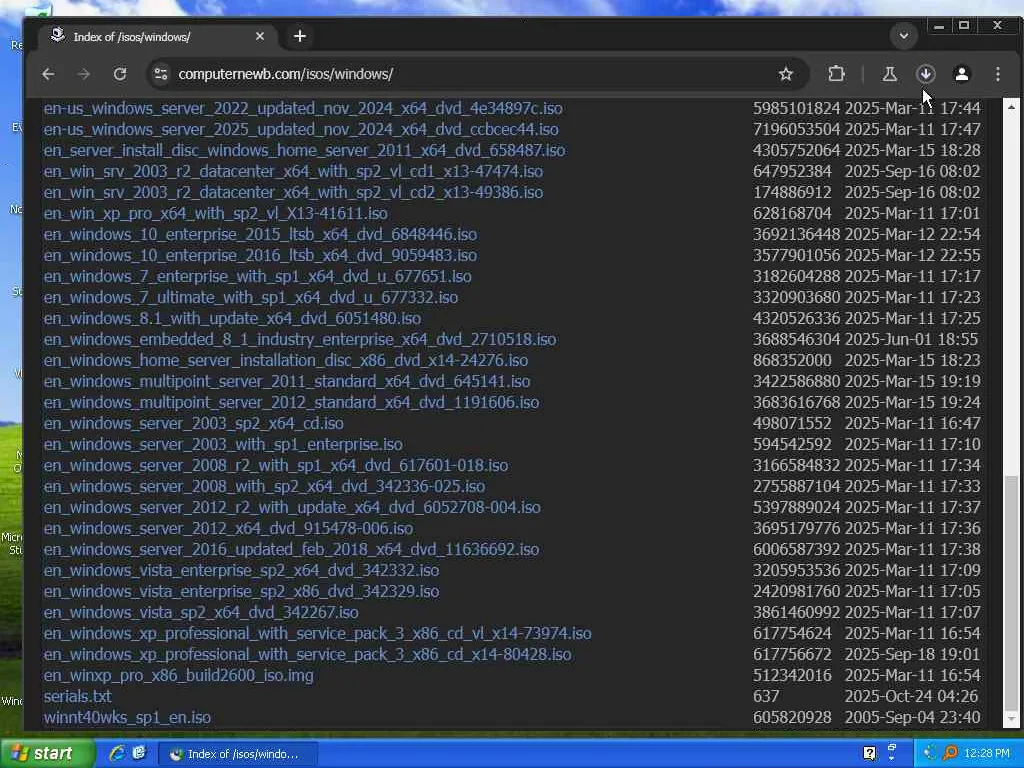This screenshot has width=1024, height=768.
Task: Open the Extensions puzzle icon
Action: tap(836, 74)
